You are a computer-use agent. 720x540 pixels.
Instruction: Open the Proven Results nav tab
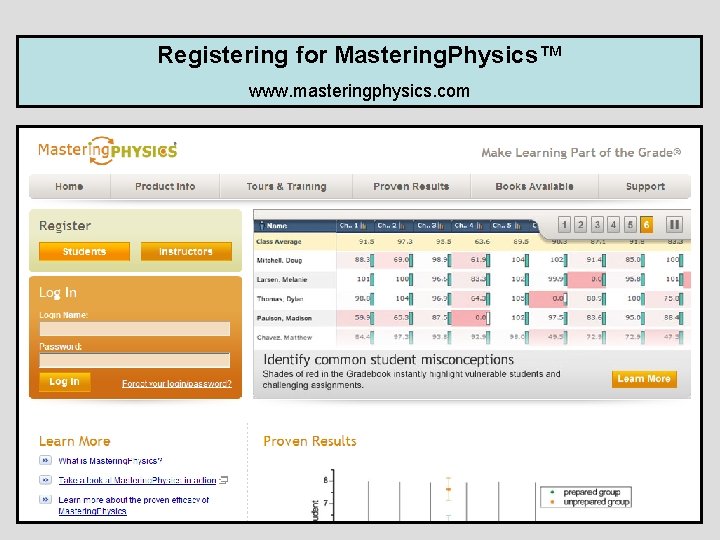[411, 186]
